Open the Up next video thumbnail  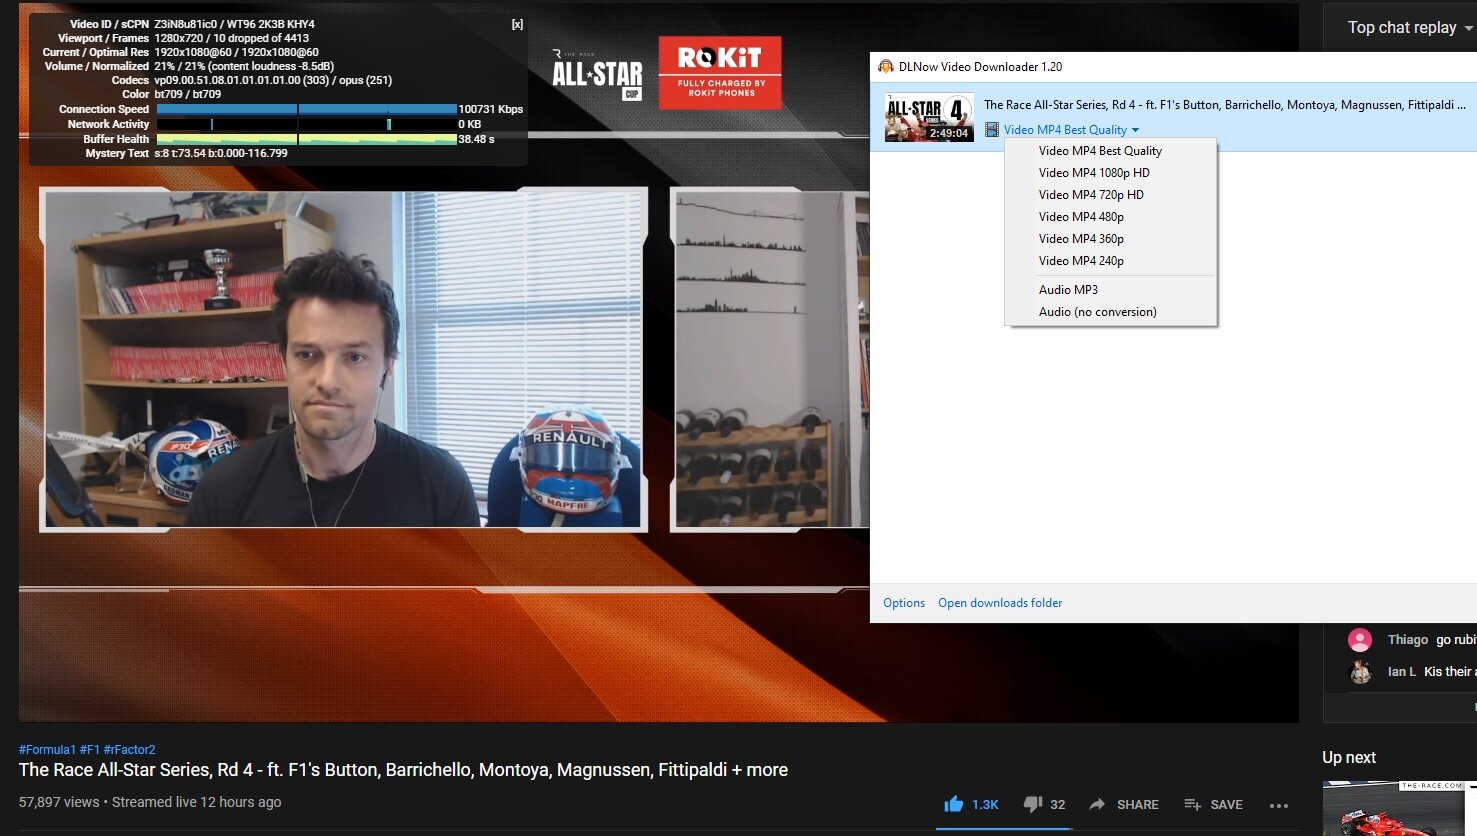[1399, 808]
